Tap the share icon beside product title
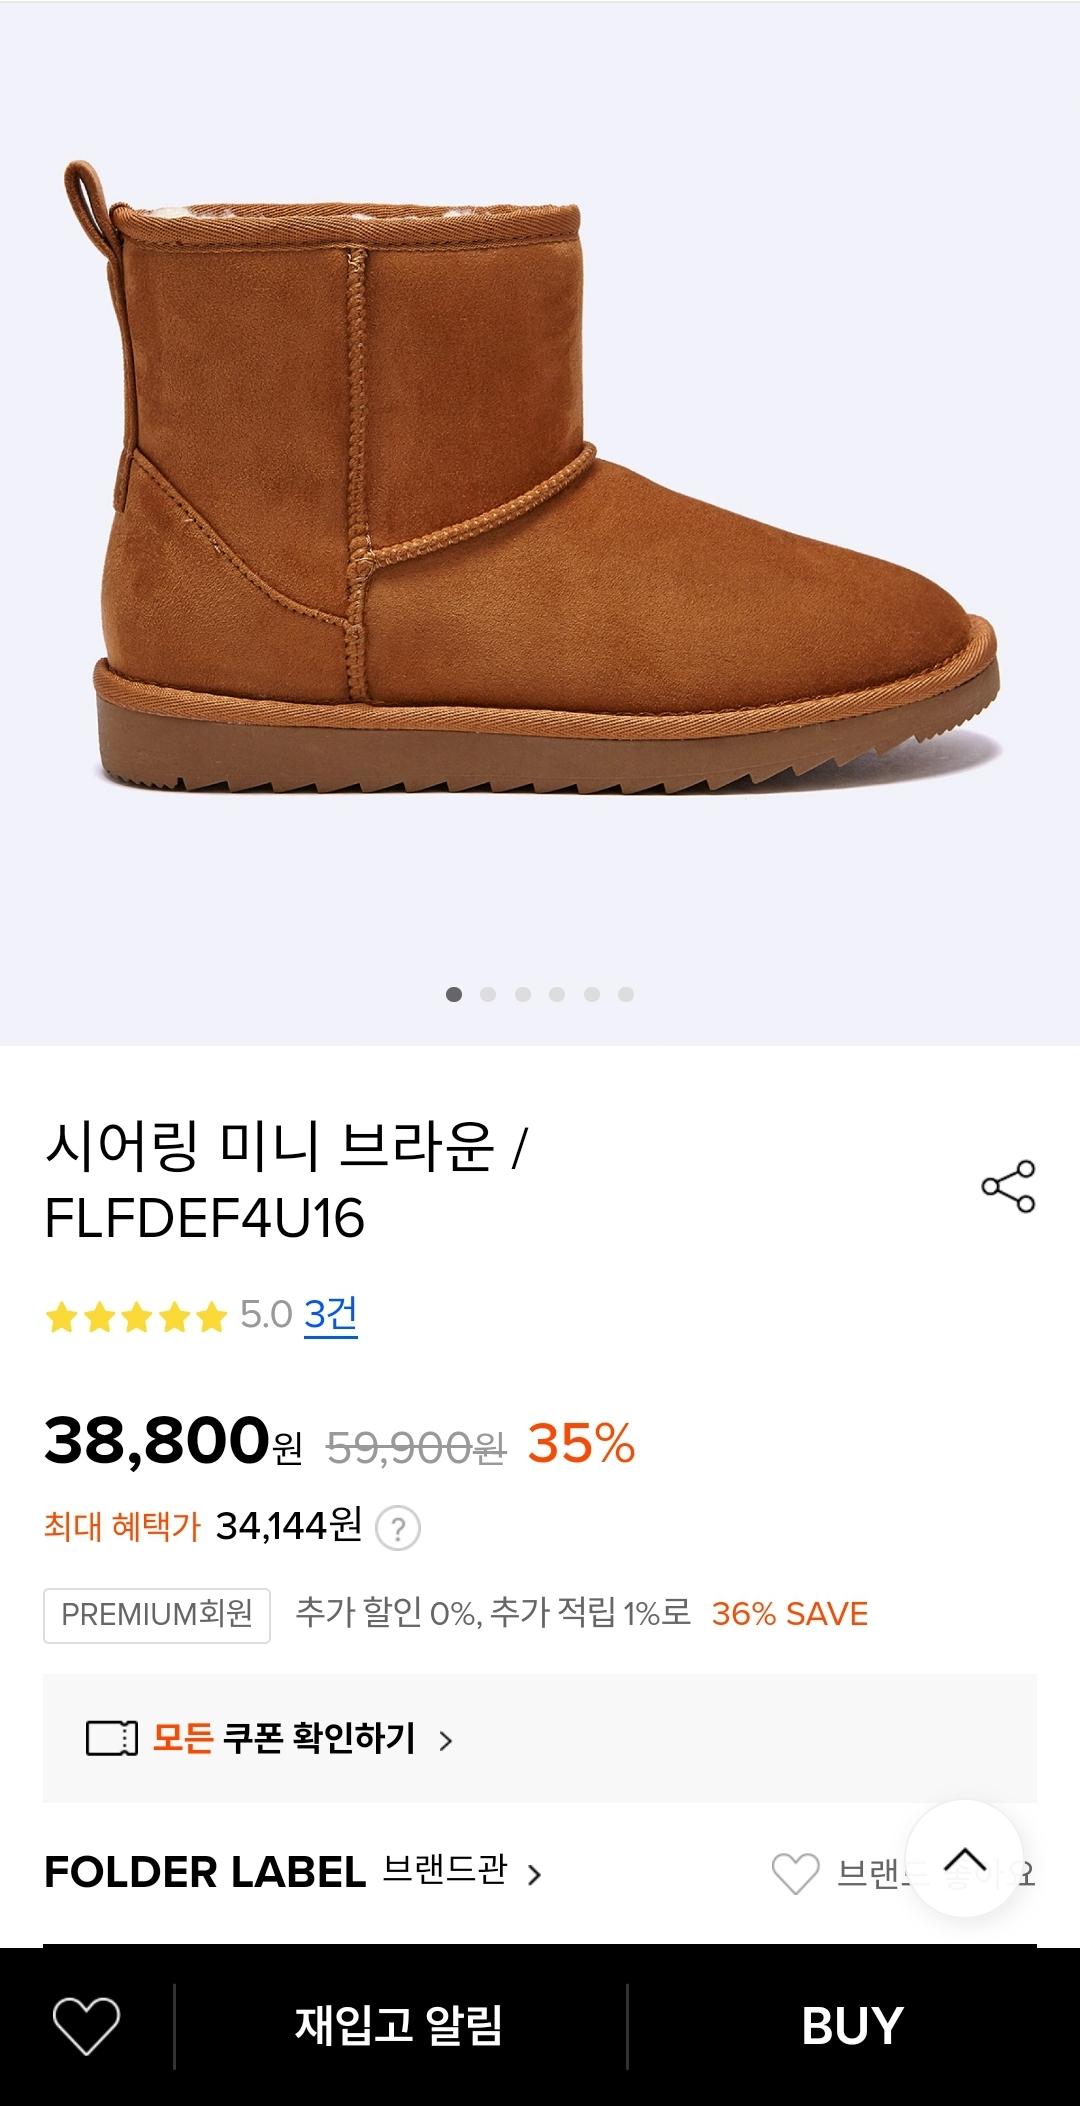 1008,1186
